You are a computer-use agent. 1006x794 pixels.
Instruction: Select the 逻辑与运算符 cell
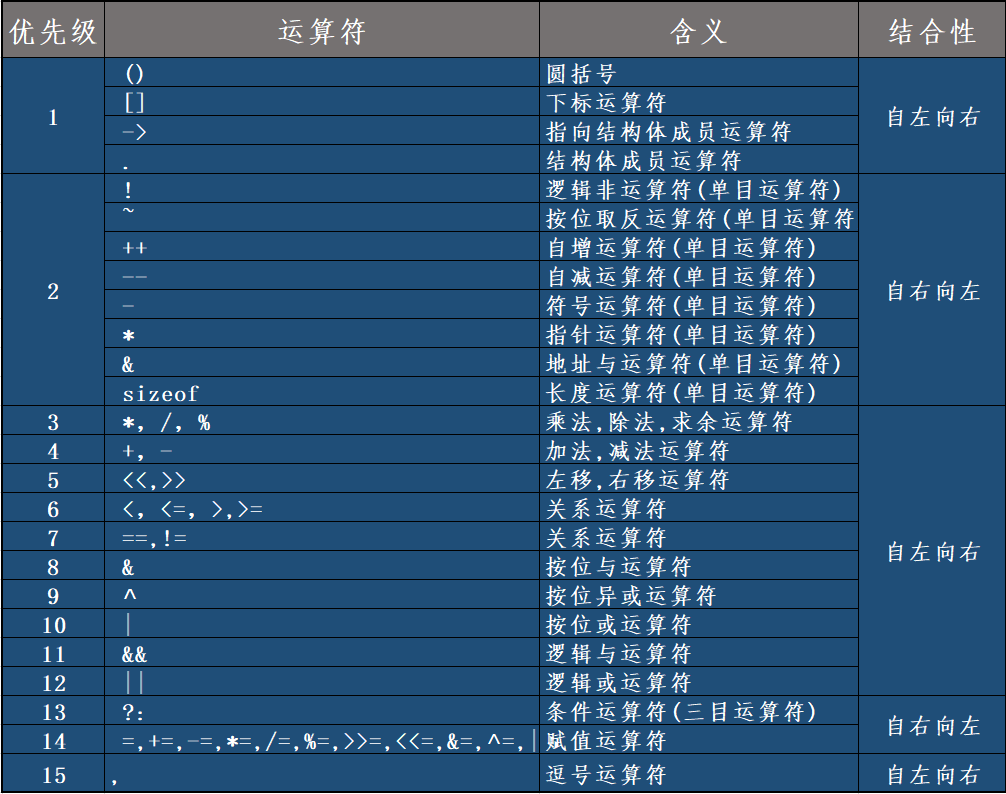[x=699, y=652]
